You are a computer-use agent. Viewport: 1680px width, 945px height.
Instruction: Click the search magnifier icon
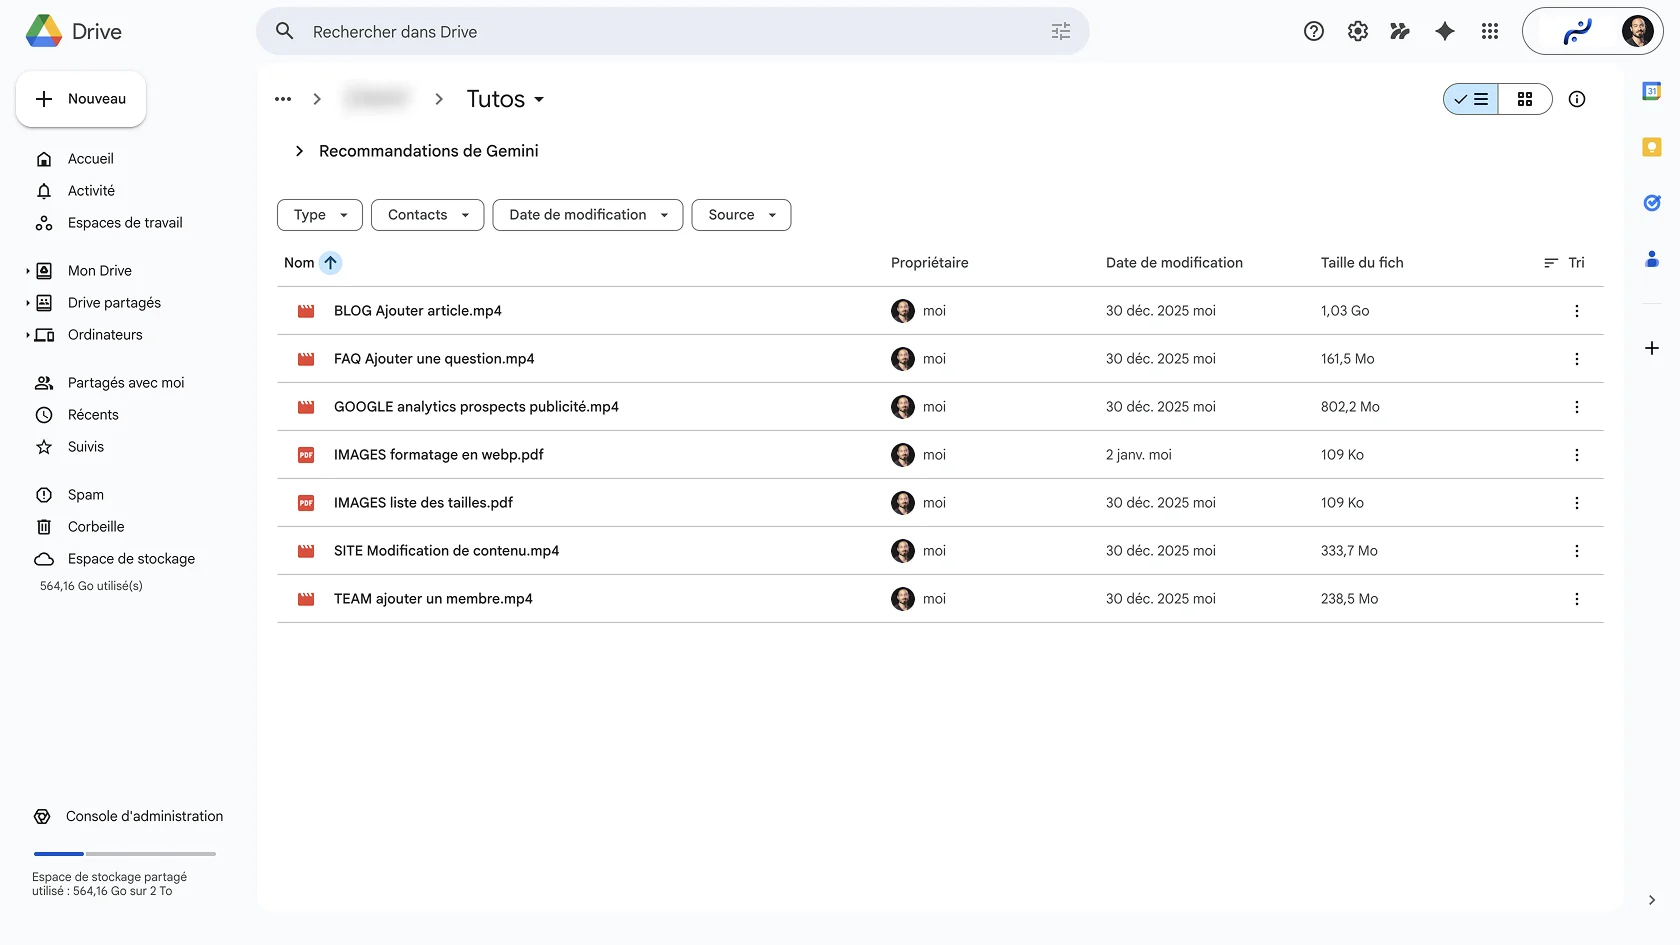tap(285, 31)
